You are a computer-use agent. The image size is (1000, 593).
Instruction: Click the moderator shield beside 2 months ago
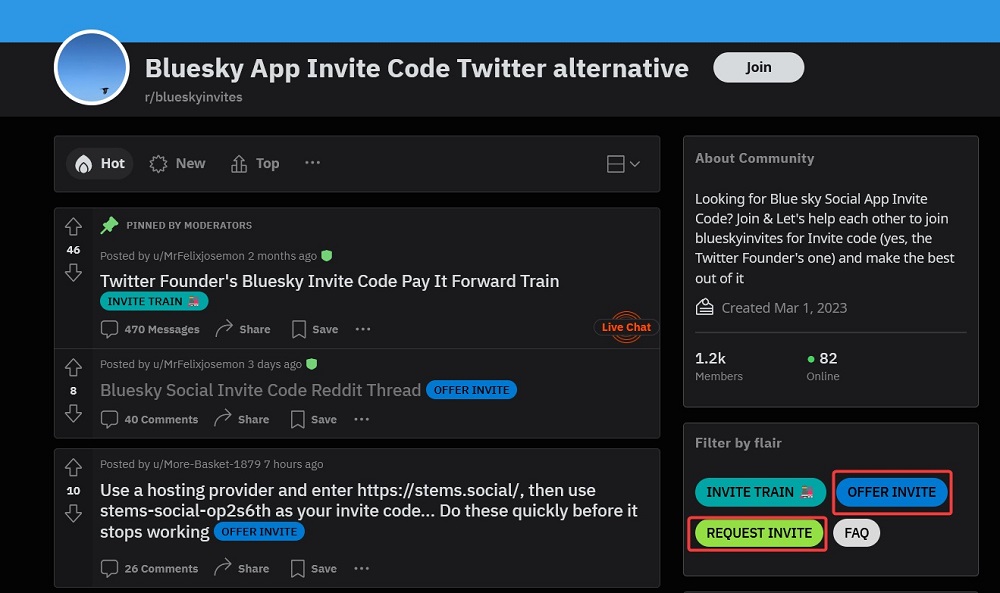(327, 256)
